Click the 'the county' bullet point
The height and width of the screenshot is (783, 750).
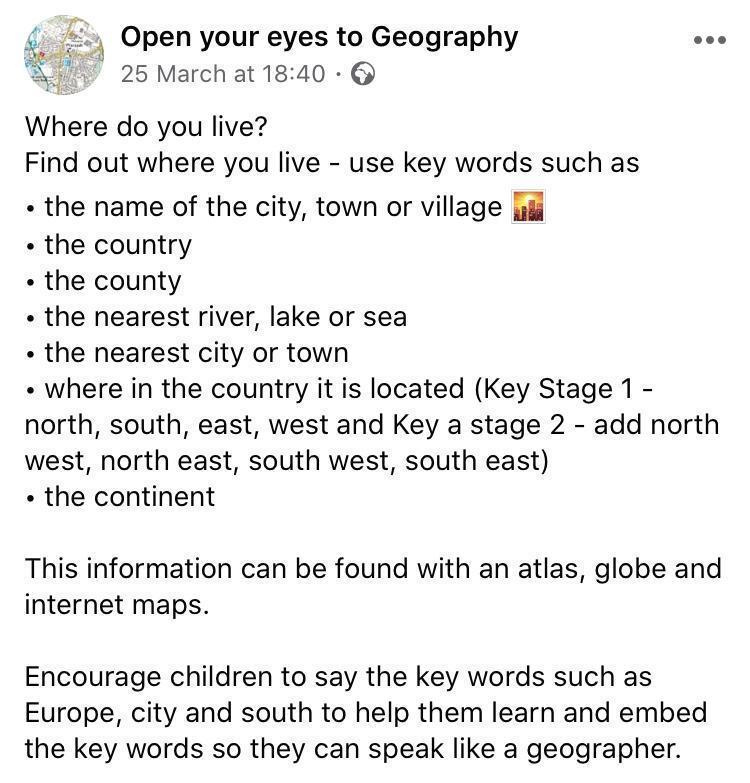(112, 281)
